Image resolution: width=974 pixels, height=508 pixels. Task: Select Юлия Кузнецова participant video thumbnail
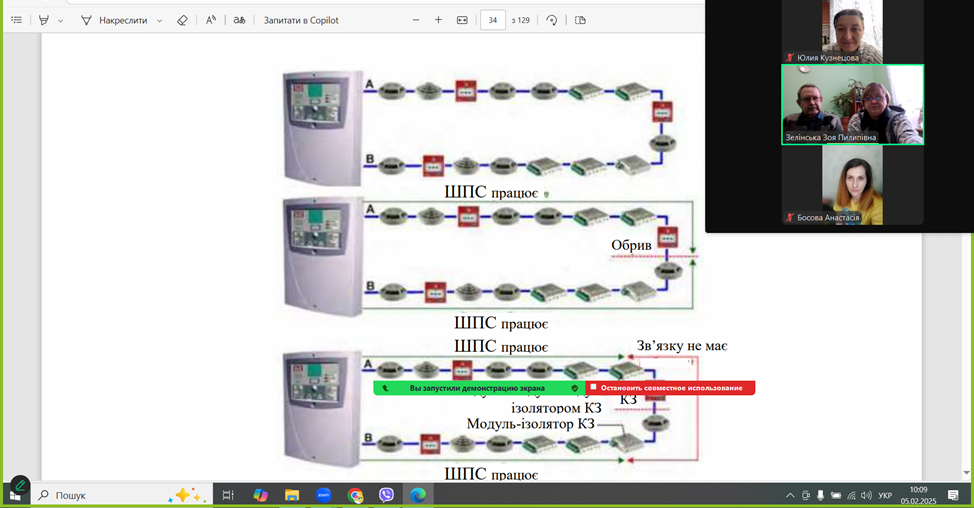852,32
